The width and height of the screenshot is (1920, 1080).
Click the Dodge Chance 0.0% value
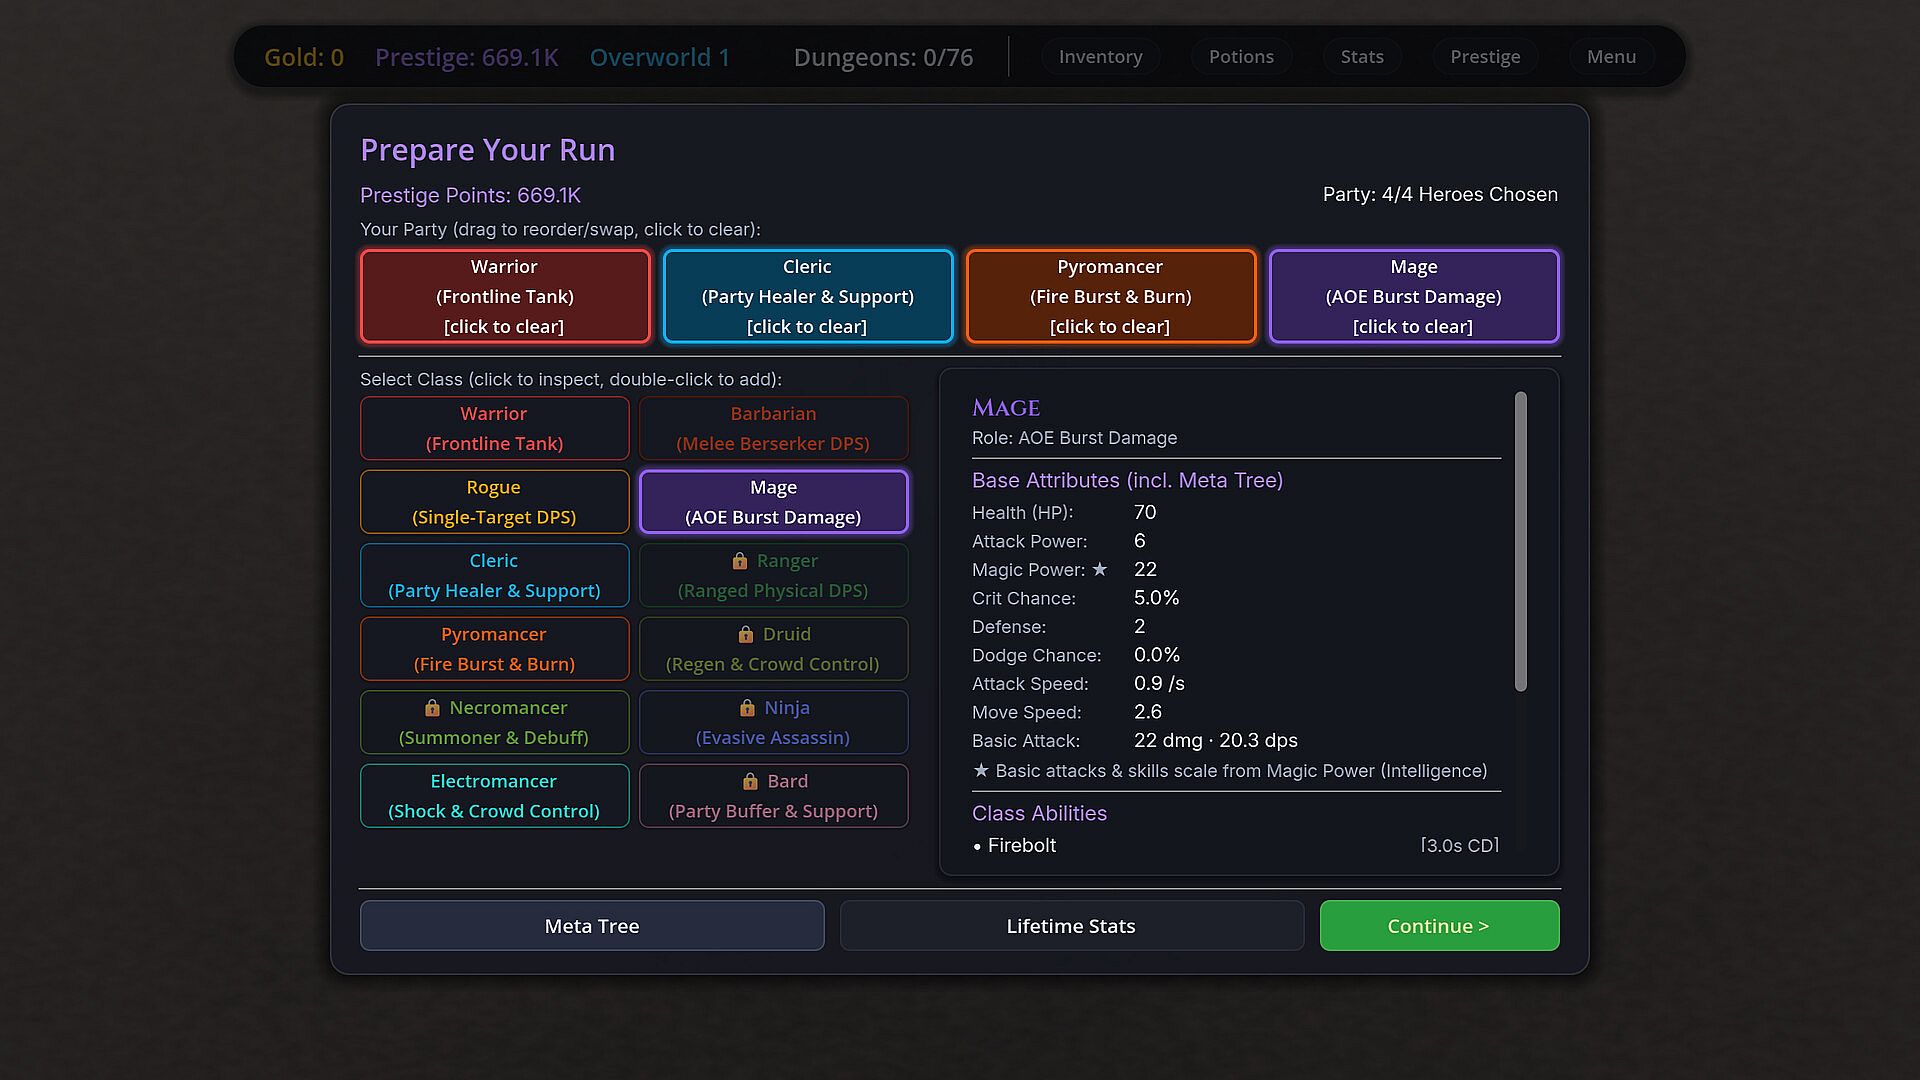point(1157,655)
